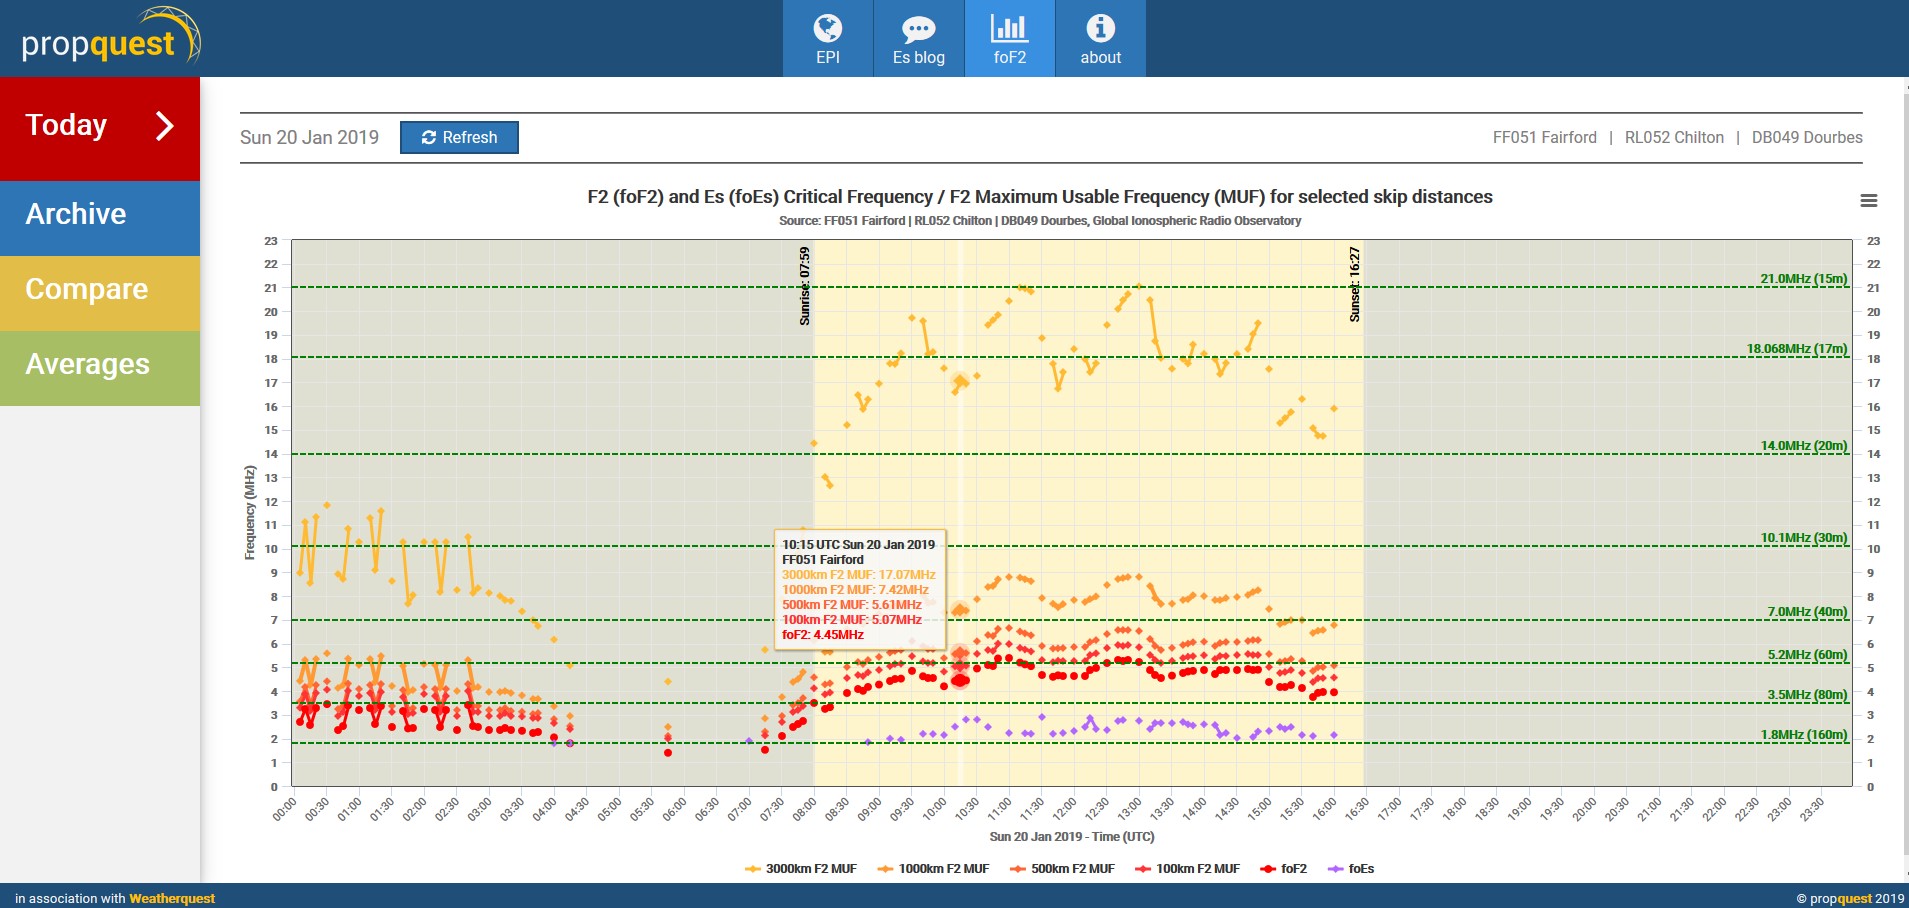Toggle the foEs legend series

click(x=1360, y=869)
